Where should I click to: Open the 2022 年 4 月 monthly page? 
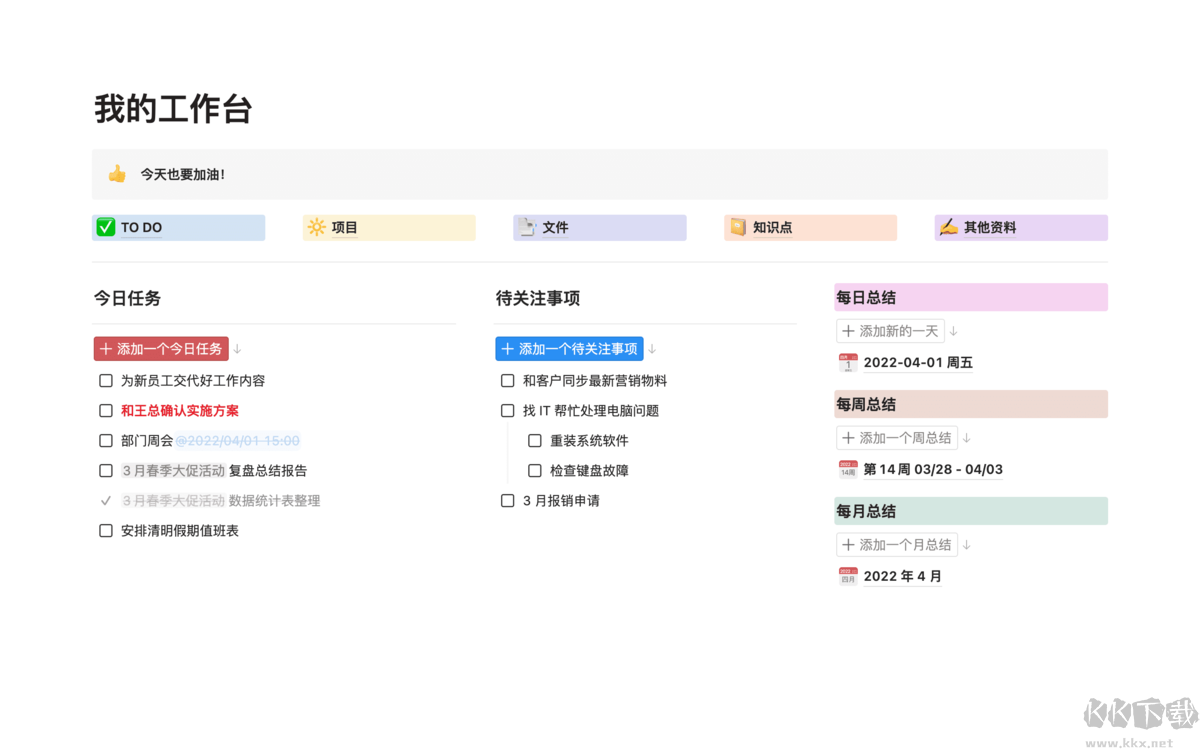(903, 576)
